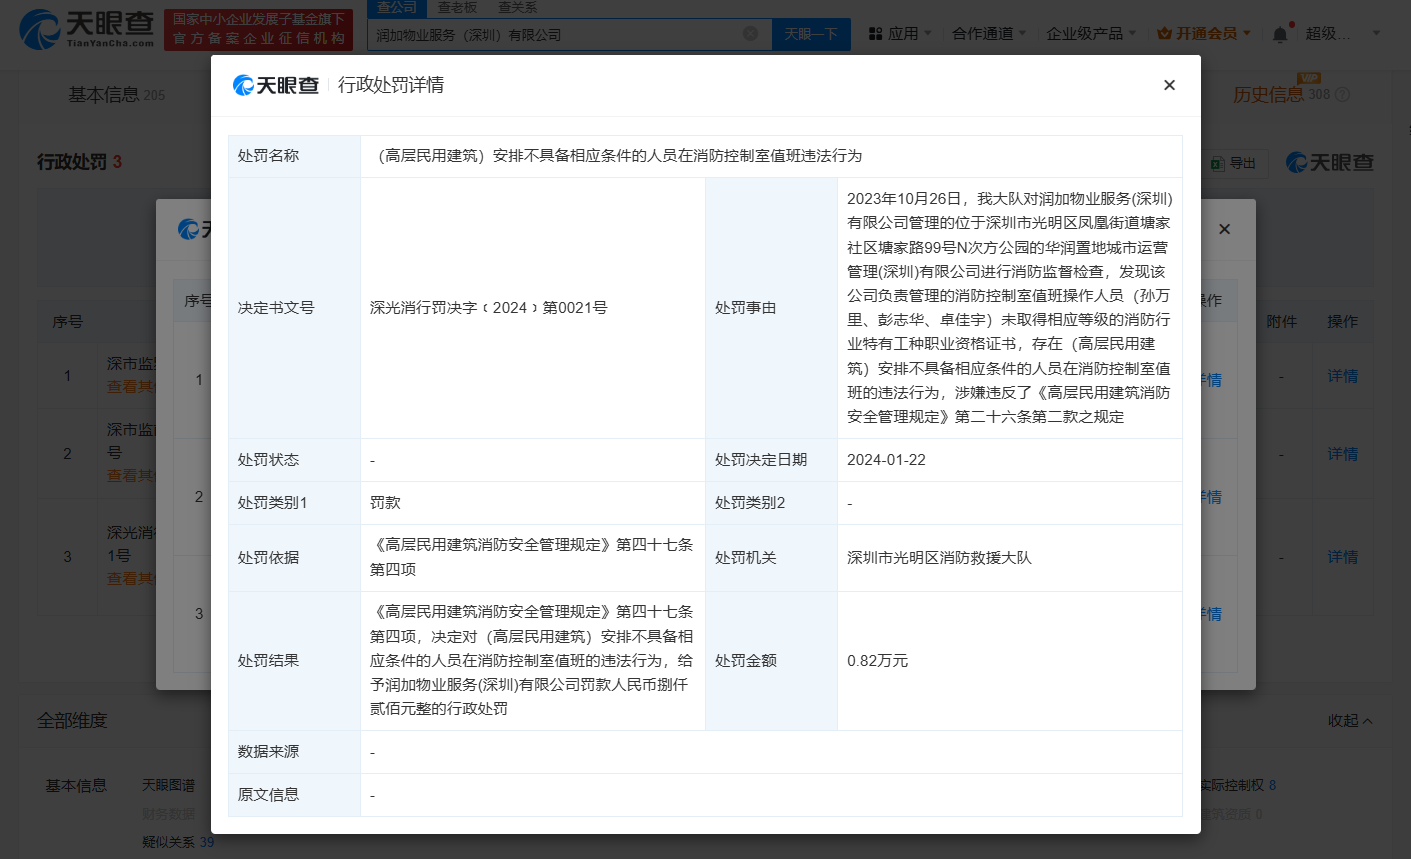Close the 行政处罚详情 dialog
1411x859 pixels.
pos(1169,85)
